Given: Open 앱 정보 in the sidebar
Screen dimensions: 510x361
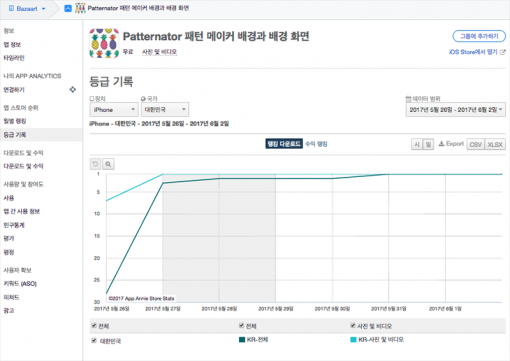Looking at the screenshot, I should (x=12, y=44).
